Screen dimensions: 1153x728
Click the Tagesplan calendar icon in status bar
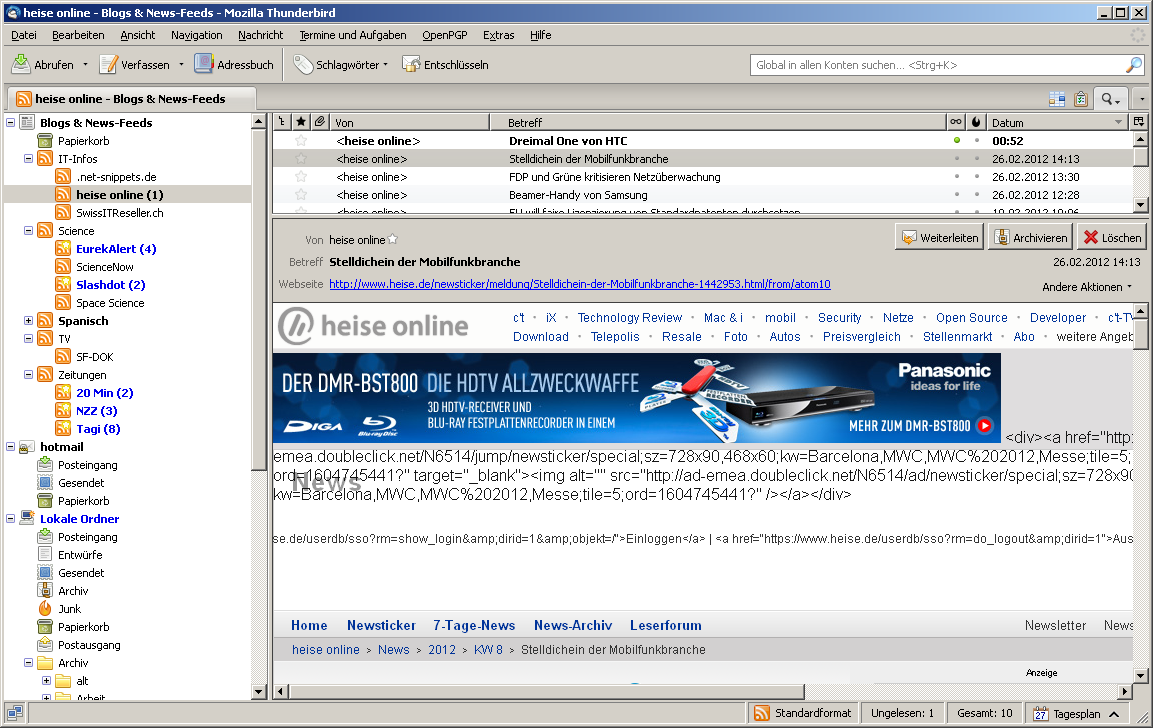[x=1040, y=713]
